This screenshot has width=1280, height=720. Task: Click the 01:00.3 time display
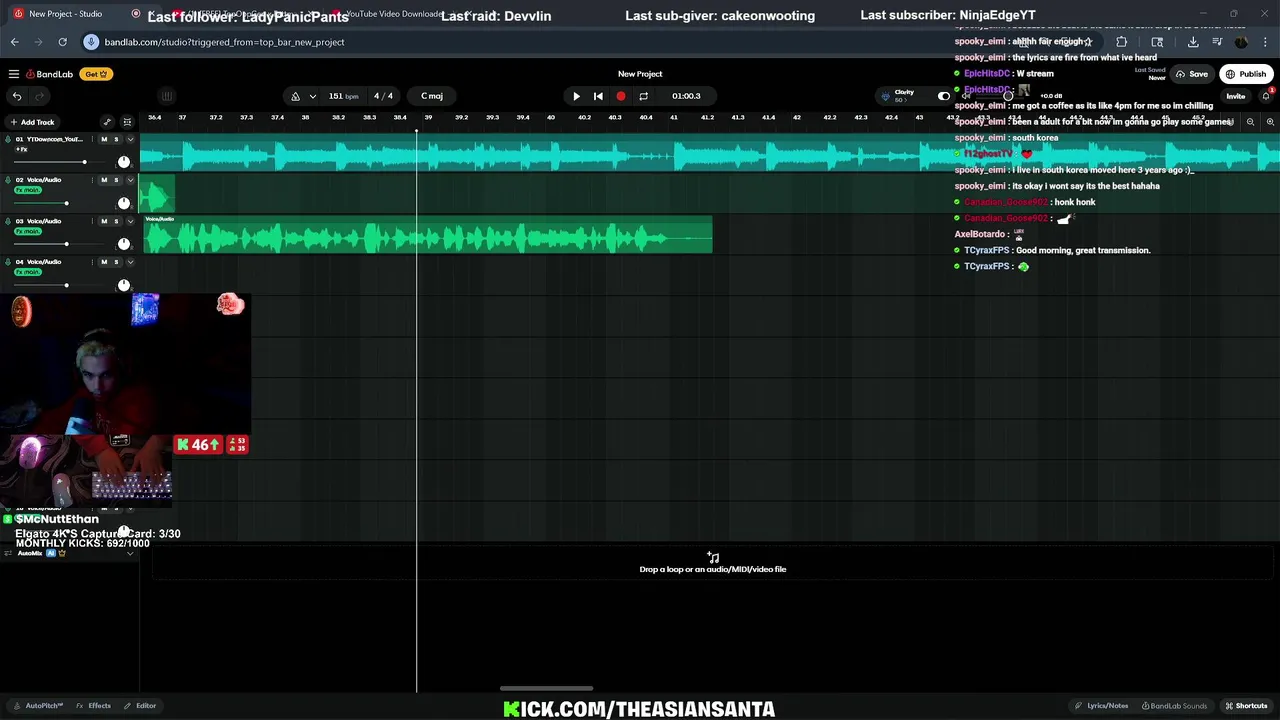coord(686,96)
